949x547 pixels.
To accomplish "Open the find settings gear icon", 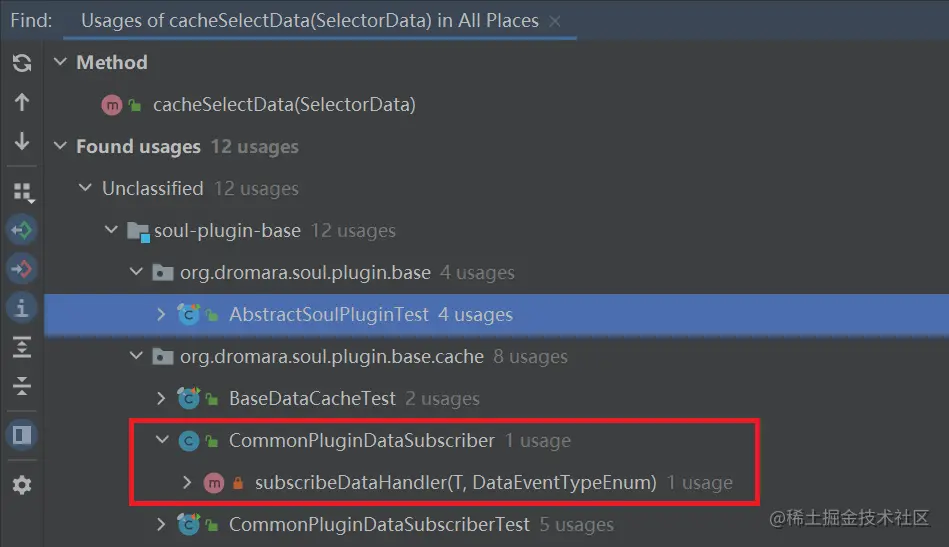I will point(21,485).
